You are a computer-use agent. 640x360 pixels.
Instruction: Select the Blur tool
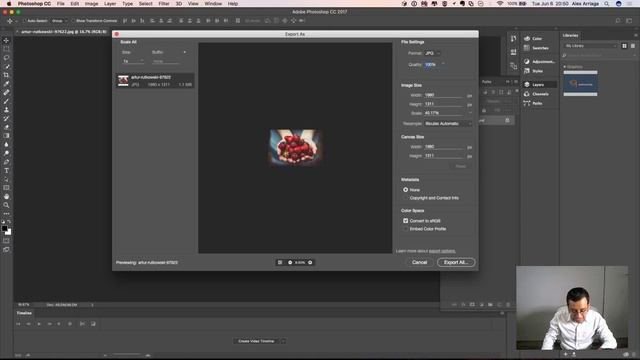tap(6, 144)
